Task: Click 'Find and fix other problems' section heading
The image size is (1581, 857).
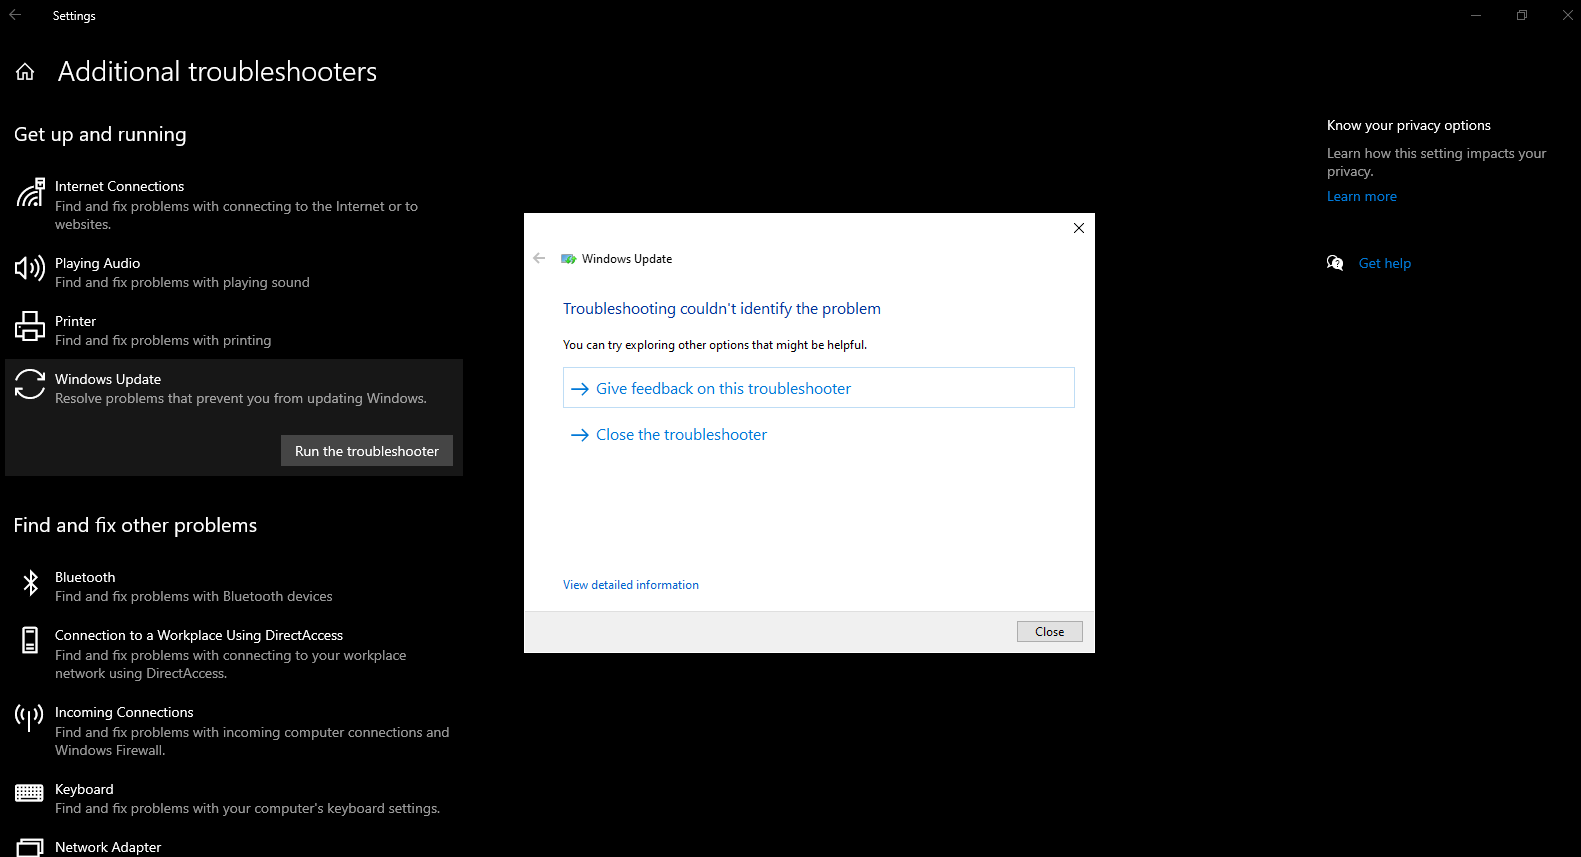Action: (135, 526)
